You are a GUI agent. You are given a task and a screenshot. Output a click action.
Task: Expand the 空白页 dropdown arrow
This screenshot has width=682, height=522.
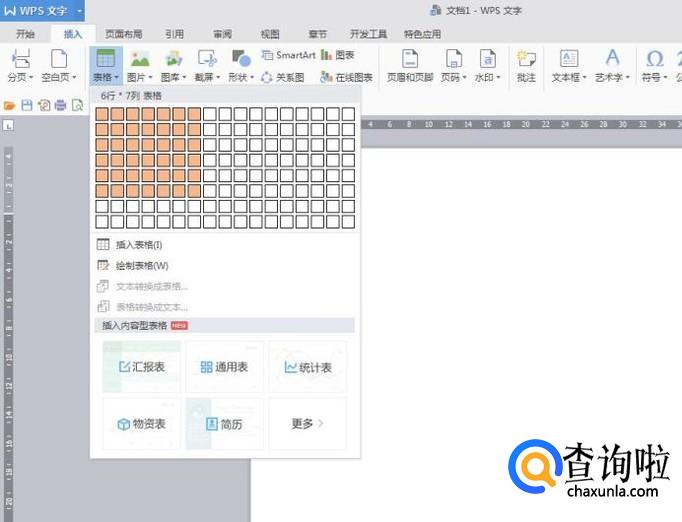pyautogui.click(x=74, y=77)
